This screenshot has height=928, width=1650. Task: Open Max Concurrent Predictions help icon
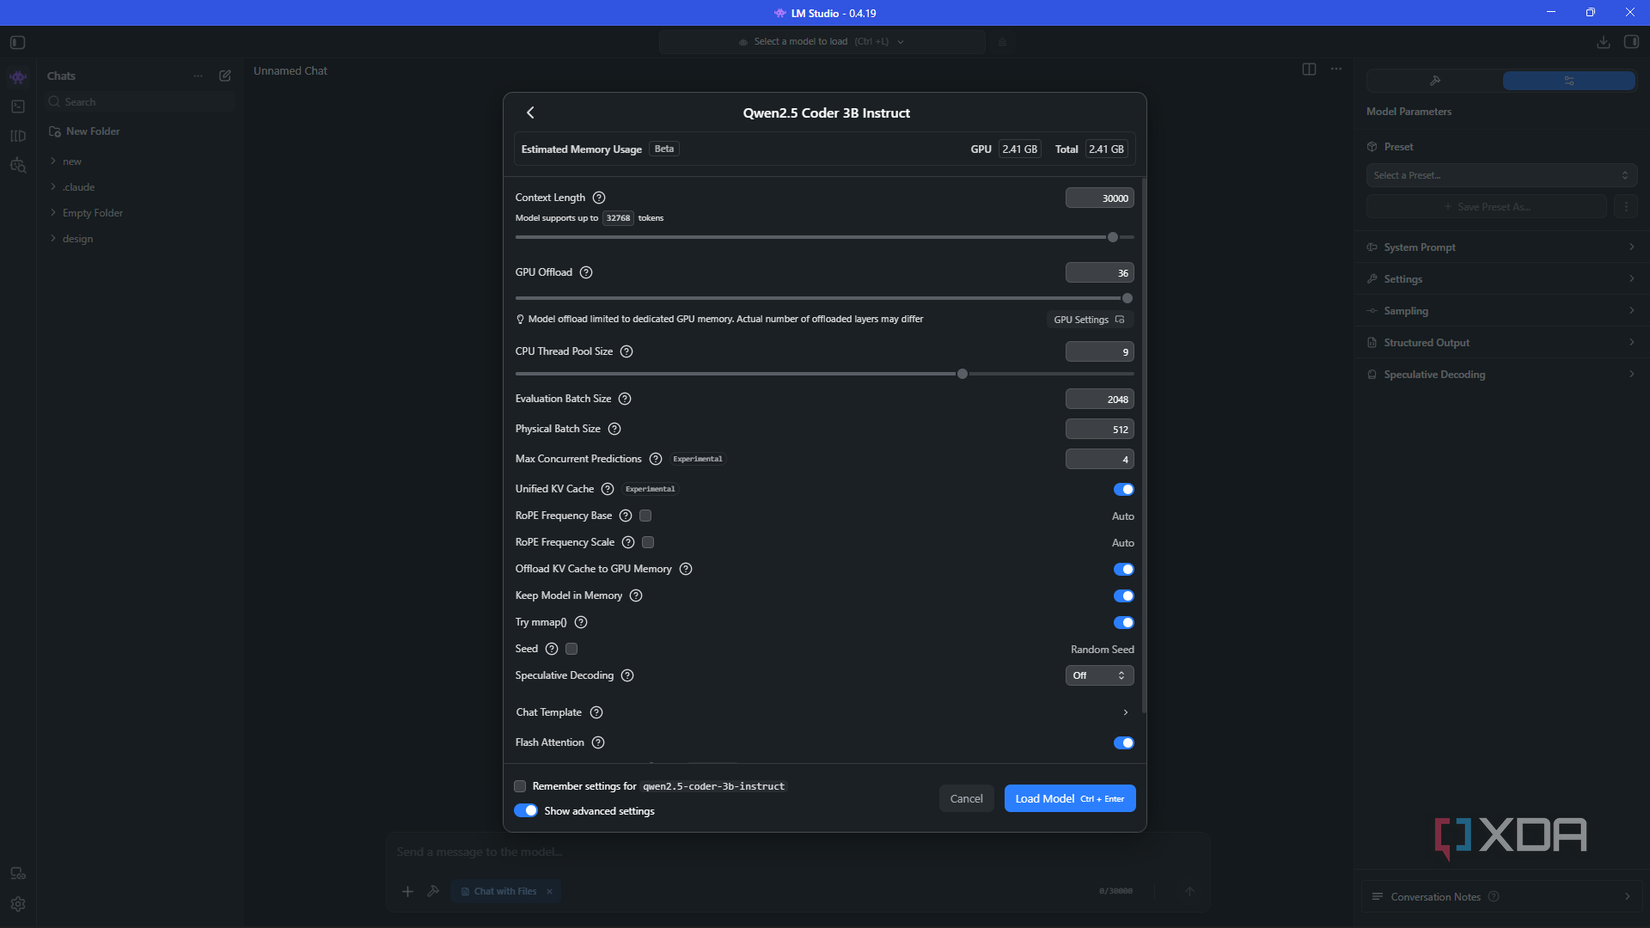click(655, 459)
